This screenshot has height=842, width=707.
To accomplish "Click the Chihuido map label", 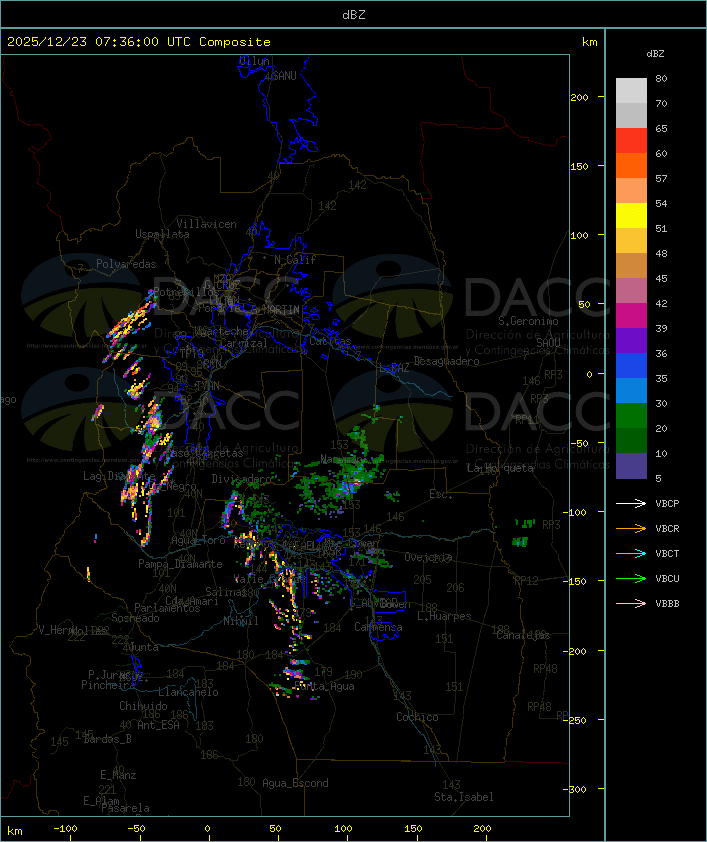I will pos(143,706).
